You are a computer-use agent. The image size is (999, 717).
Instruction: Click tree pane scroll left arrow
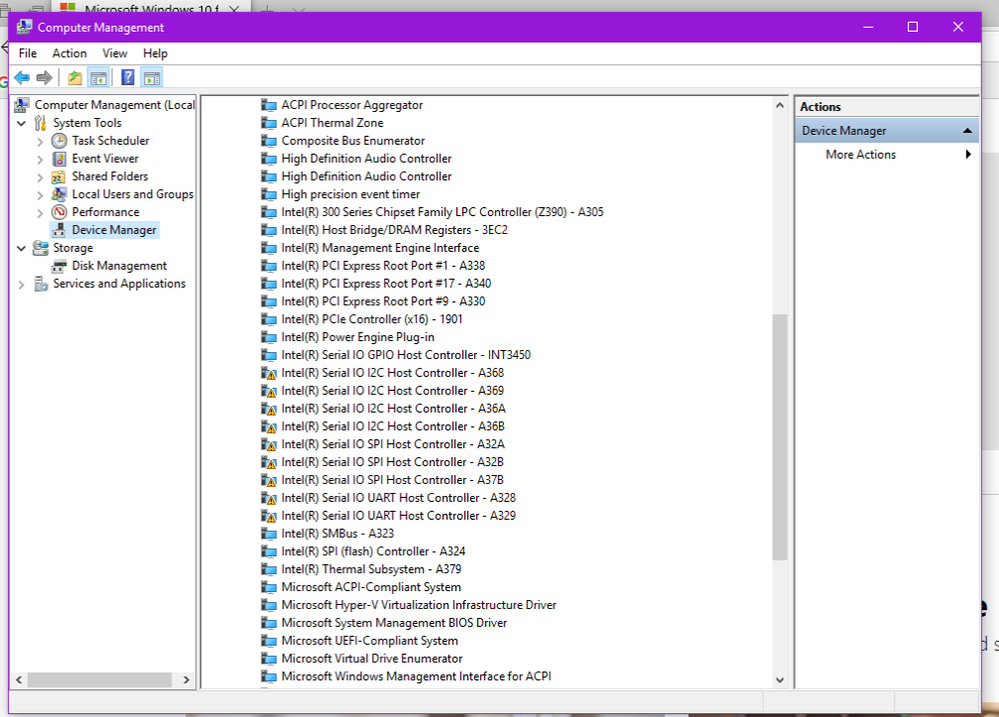[x=18, y=680]
